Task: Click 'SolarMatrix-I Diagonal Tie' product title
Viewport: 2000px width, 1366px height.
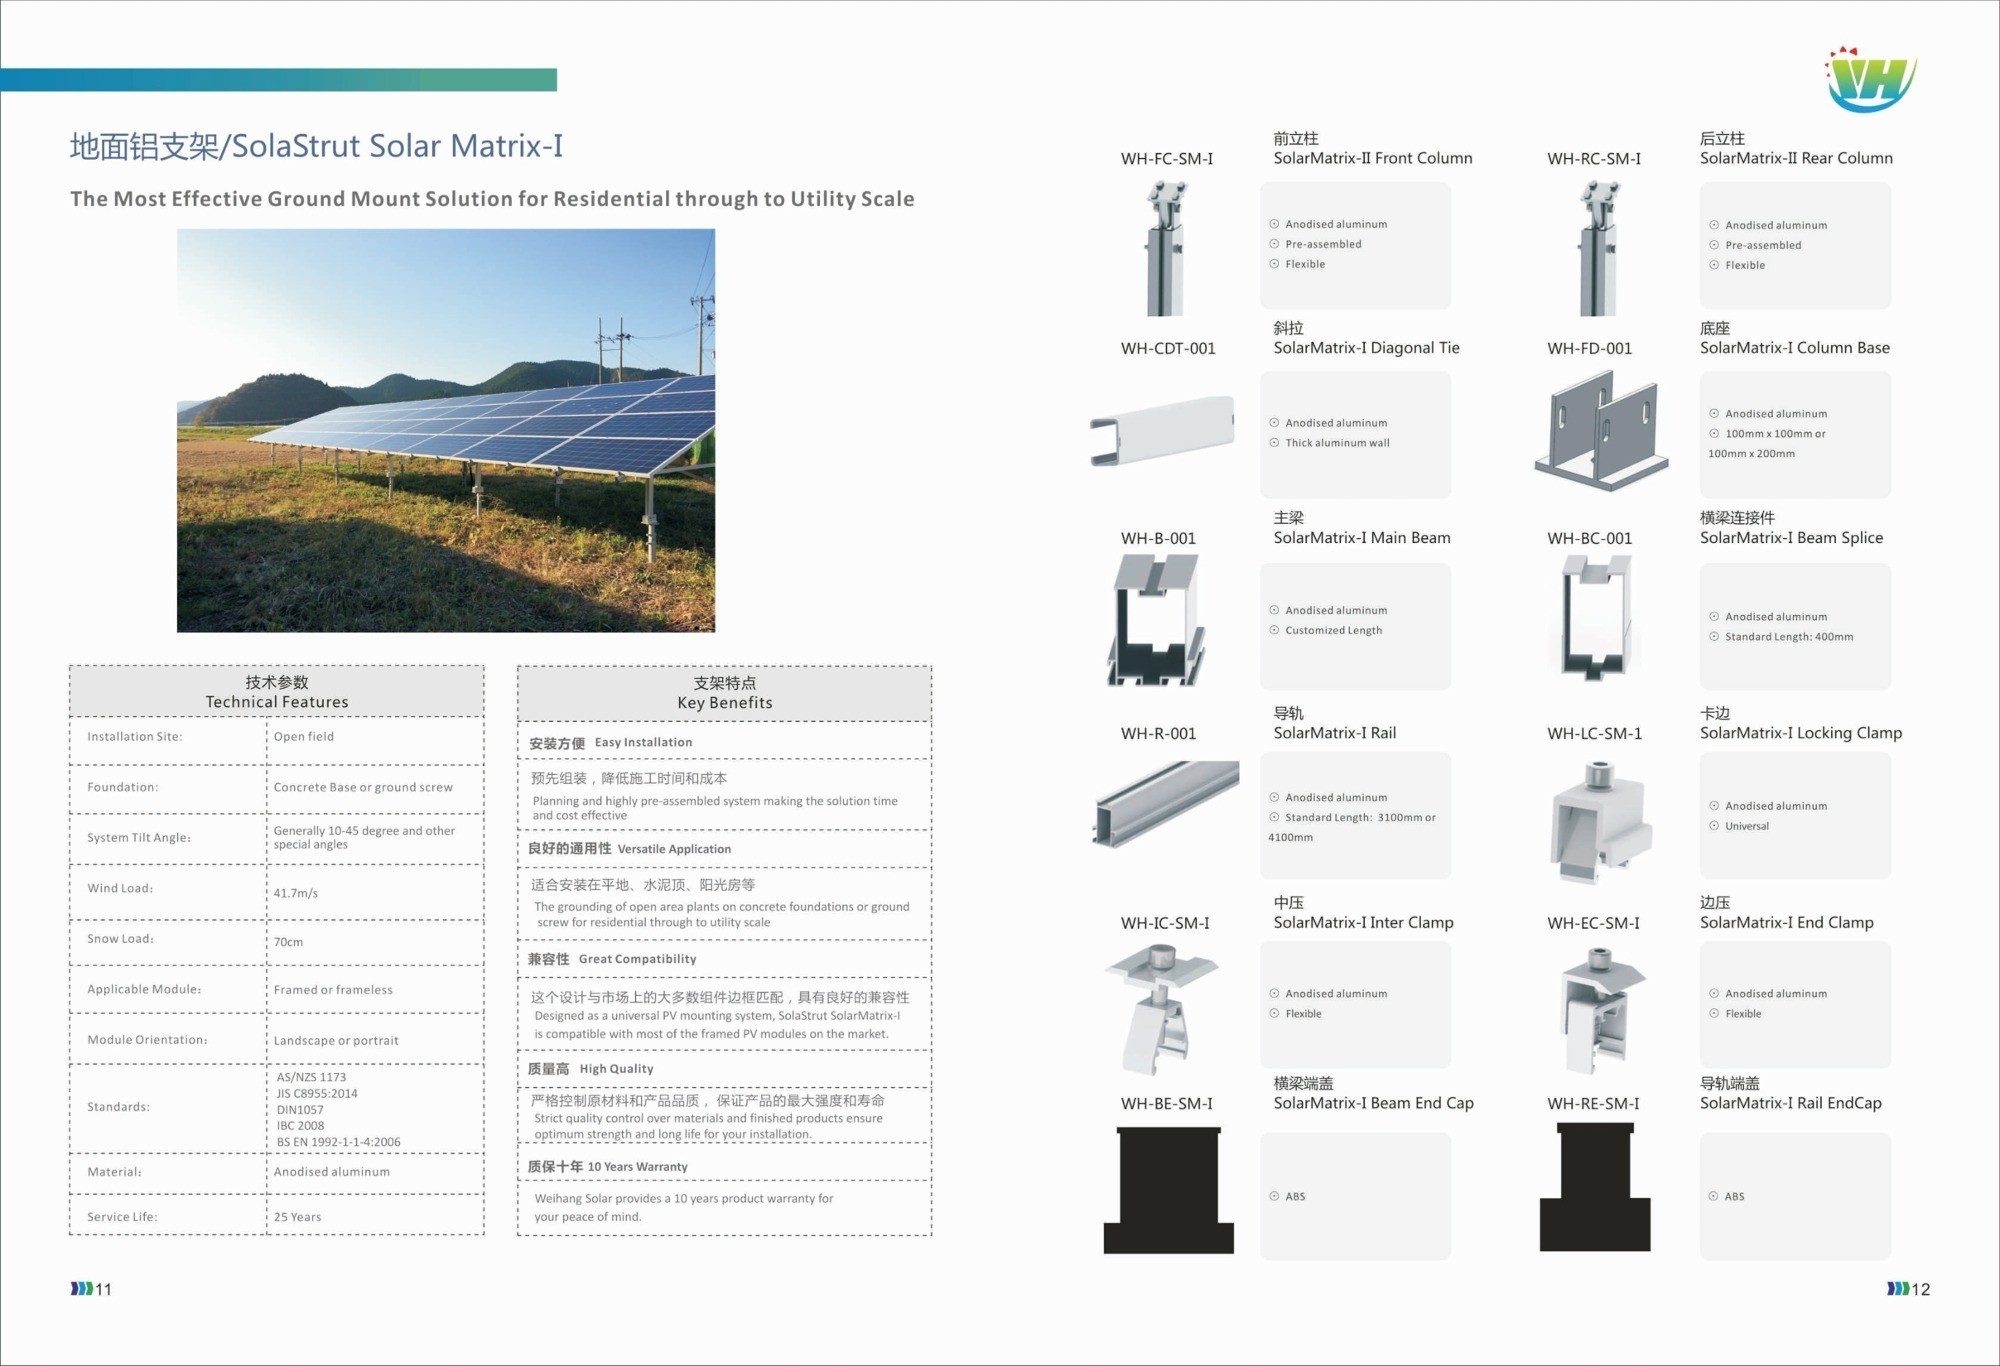Action: pos(1366,348)
